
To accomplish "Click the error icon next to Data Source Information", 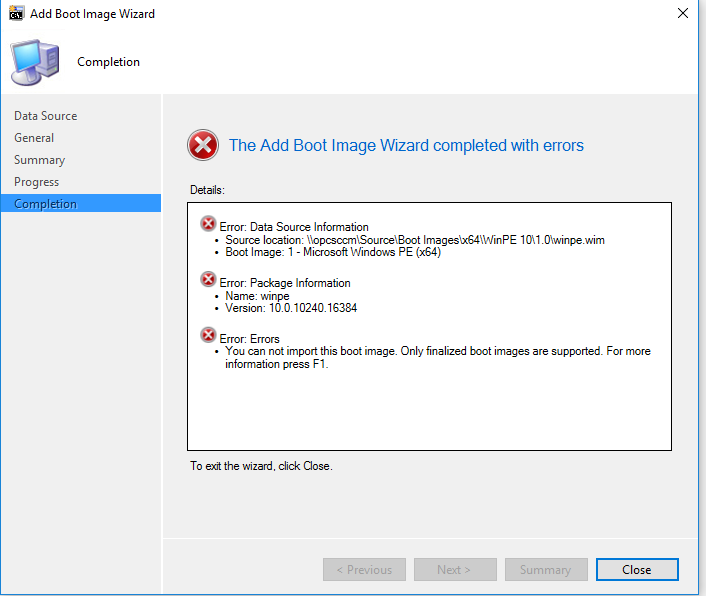I will pos(208,223).
